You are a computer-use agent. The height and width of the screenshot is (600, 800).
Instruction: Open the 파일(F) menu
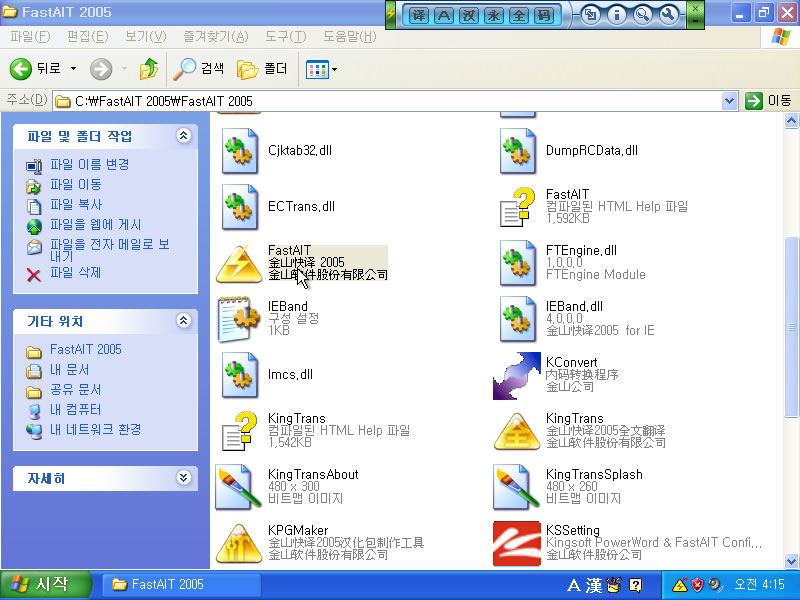click(x=30, y=37)
